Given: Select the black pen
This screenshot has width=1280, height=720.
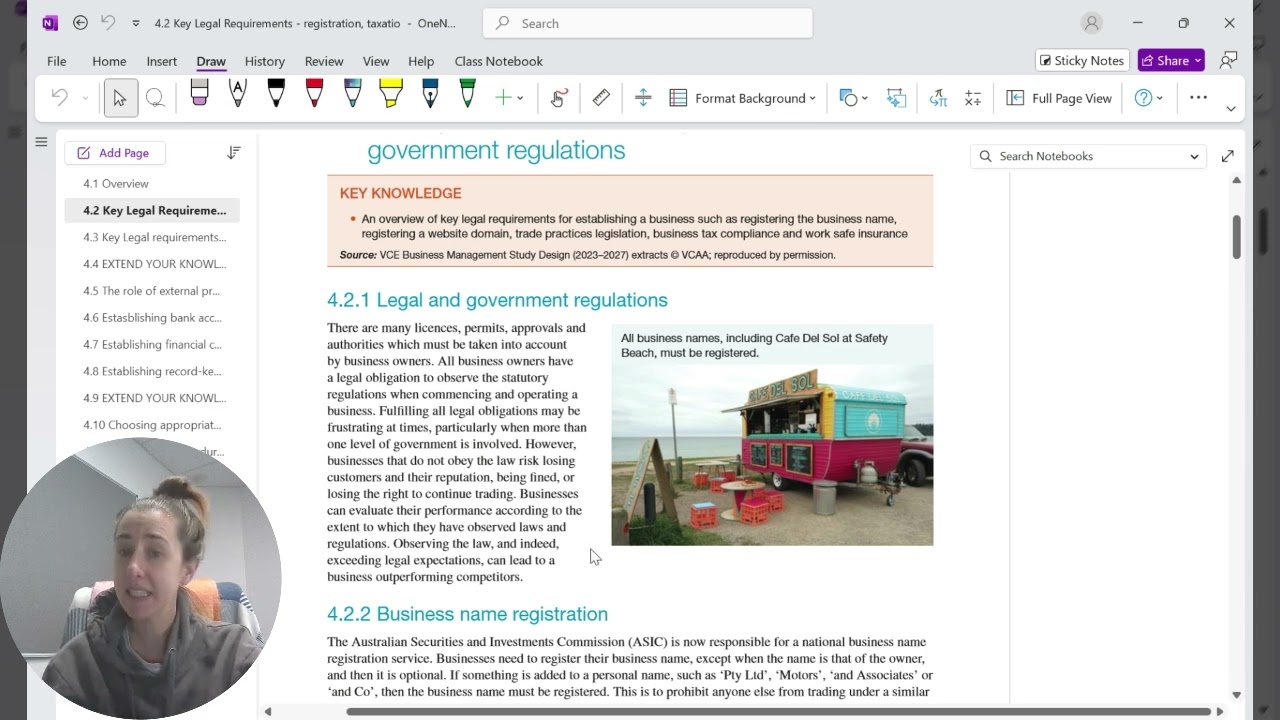Looking at the screenshot, I should [276, 94].
